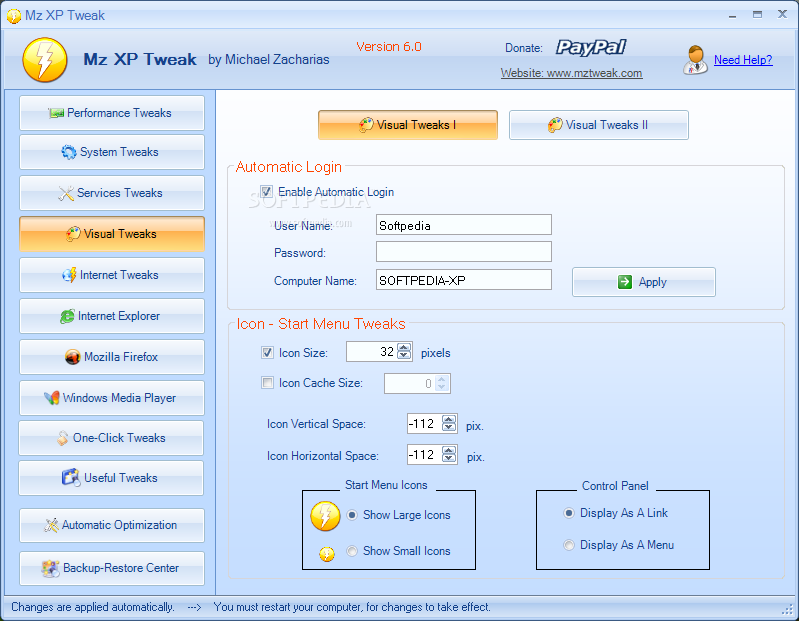The width and height of the screenshot is (799, 621).
Task: Click the PayPal donate logo
Action: click(x=591, y=47)
